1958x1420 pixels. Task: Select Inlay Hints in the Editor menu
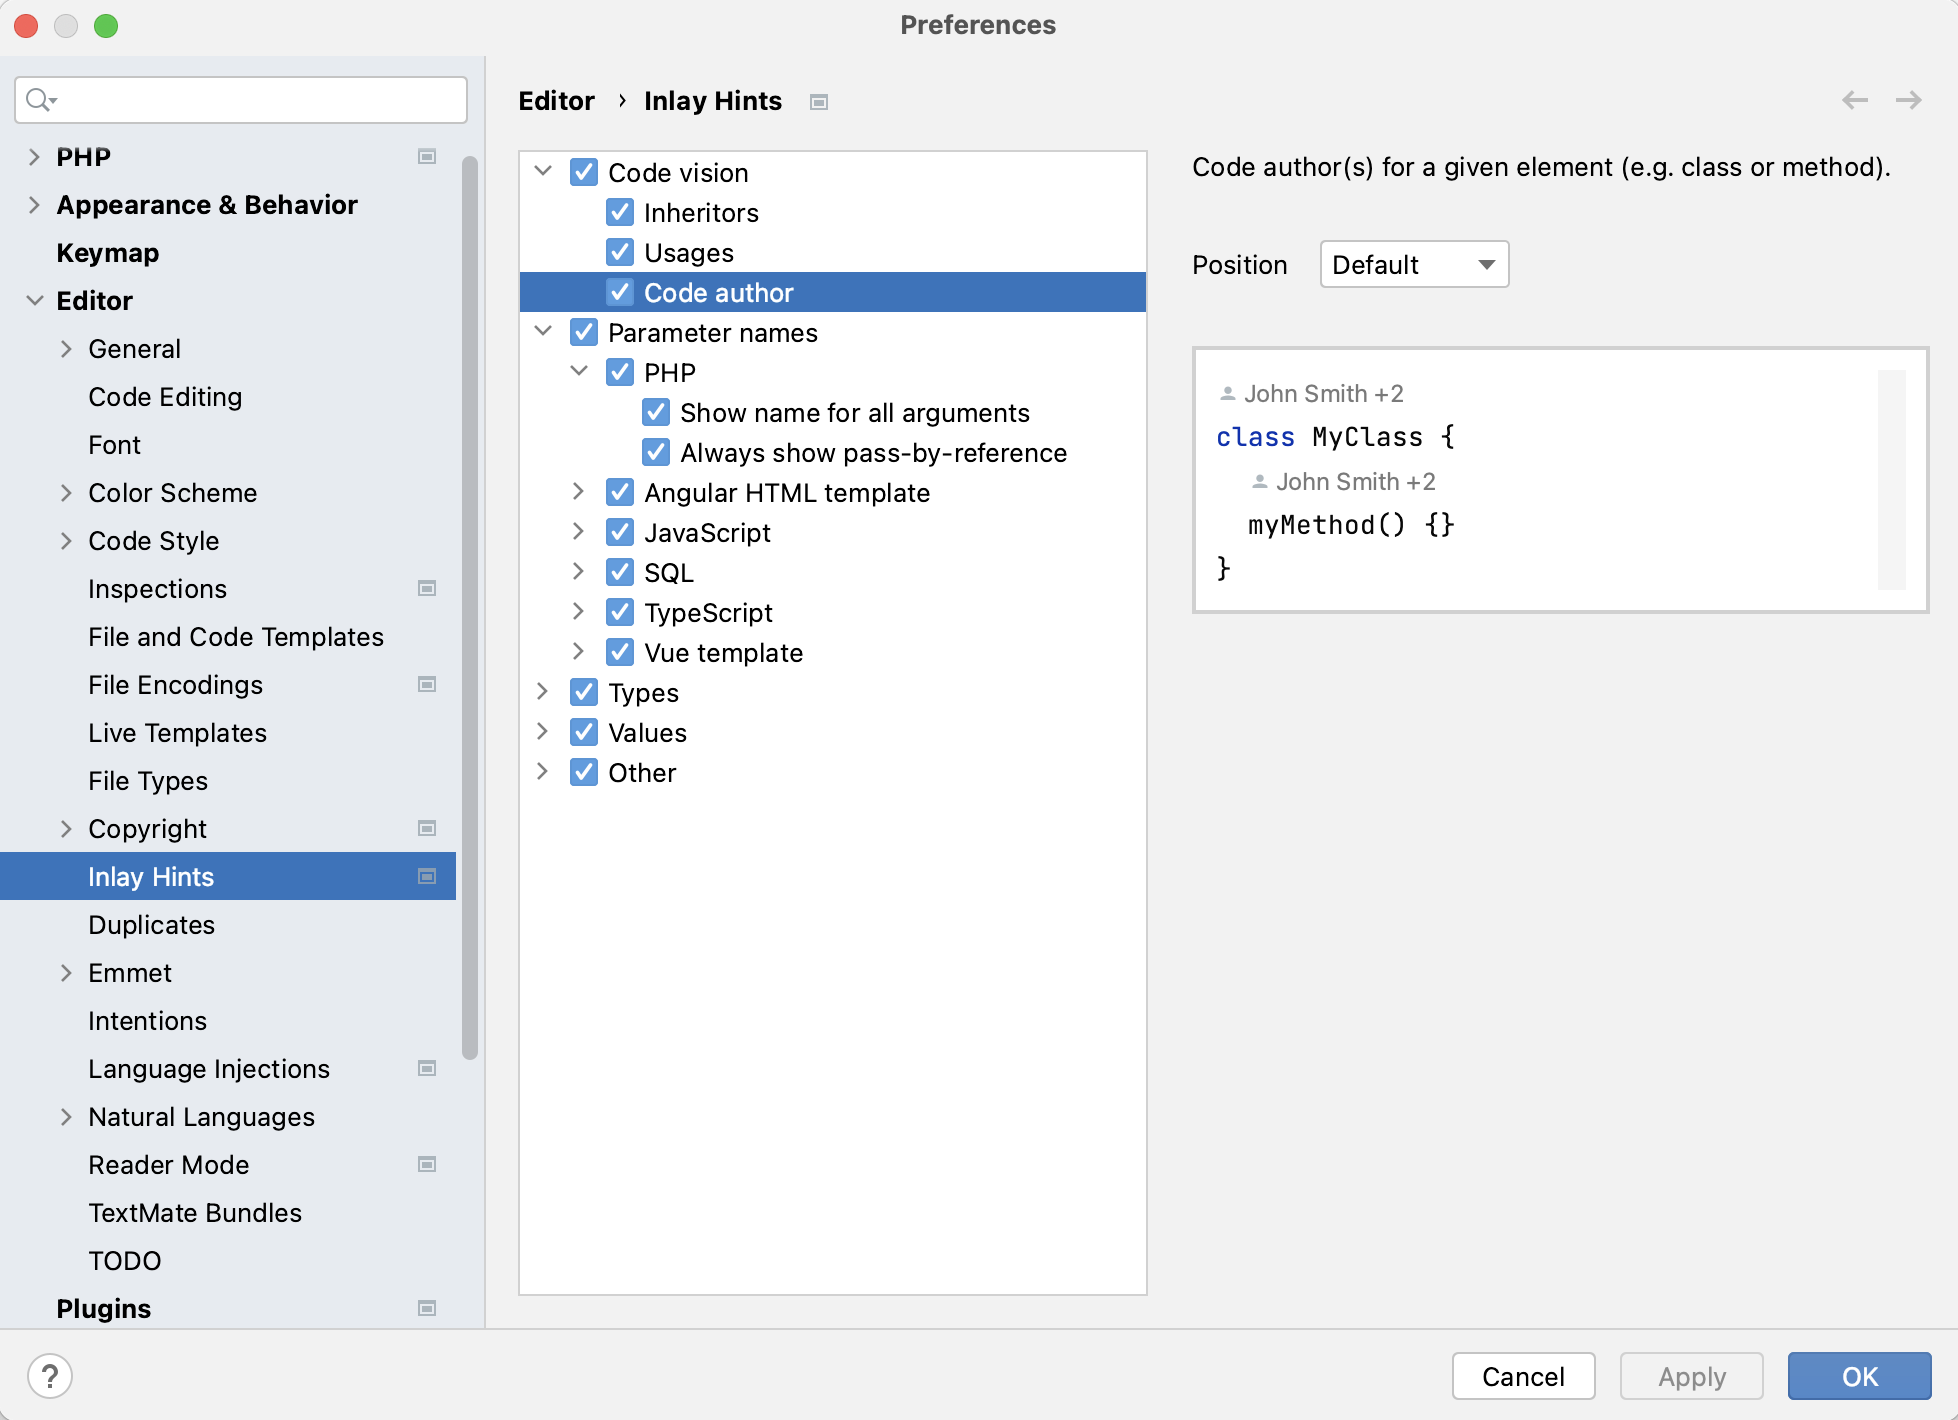pos(150,876)
